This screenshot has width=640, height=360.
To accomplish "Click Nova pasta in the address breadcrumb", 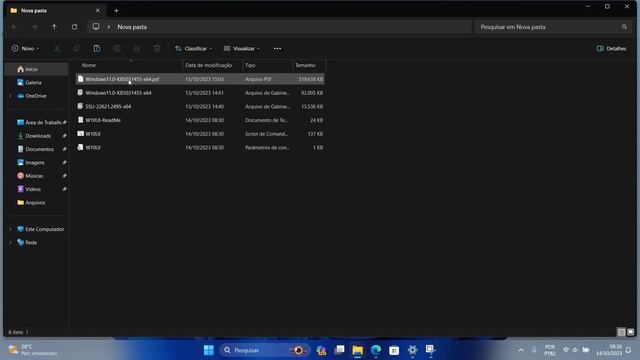I will pyautogui.click(x=132, y=27).
